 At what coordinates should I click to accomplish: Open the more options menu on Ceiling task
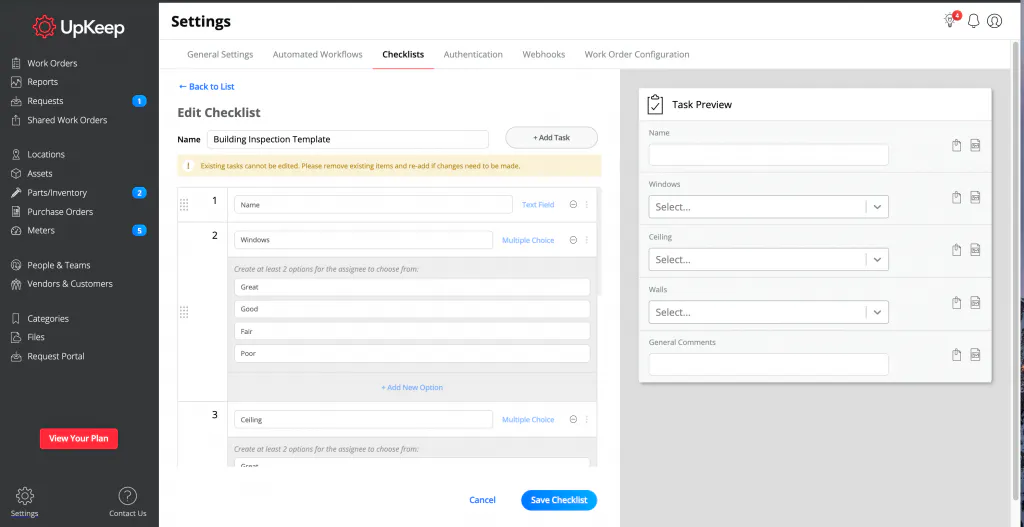(587, 420)
